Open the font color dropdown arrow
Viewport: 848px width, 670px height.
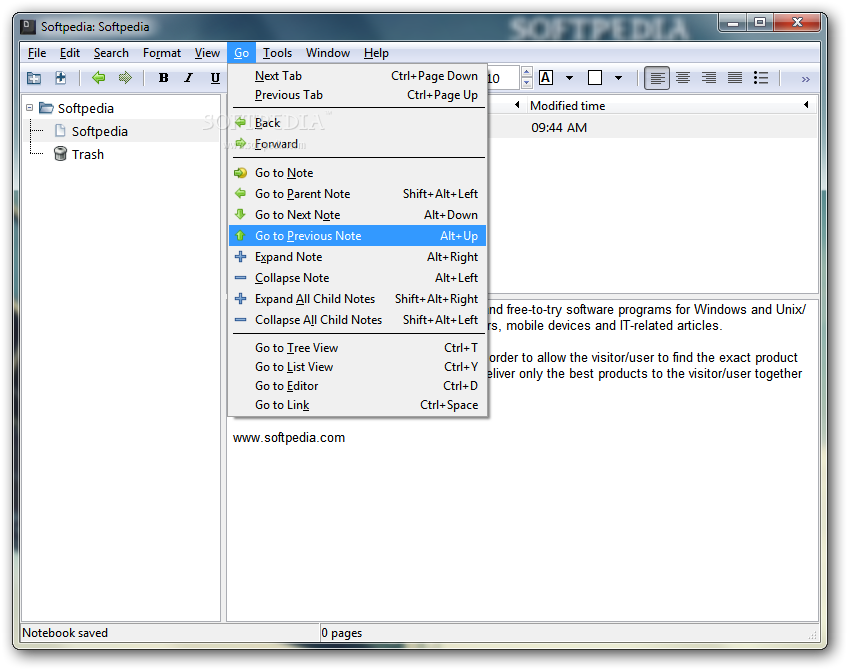tap(569, 78)
